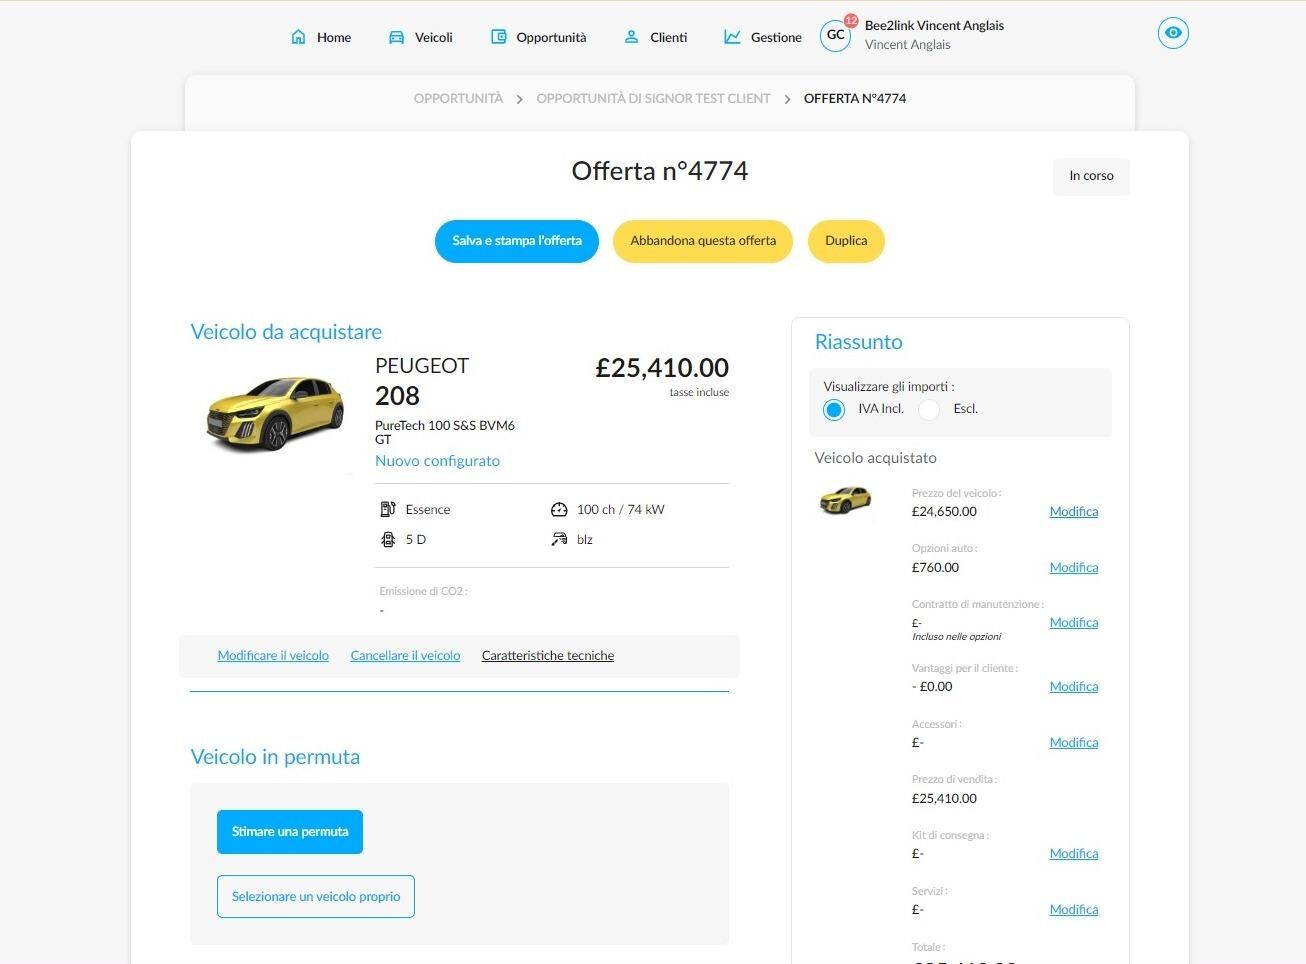This screenshot has width=1306, height=964.
Task: Open Veicoli car icon in navigation
Action: tap(396, 37)
